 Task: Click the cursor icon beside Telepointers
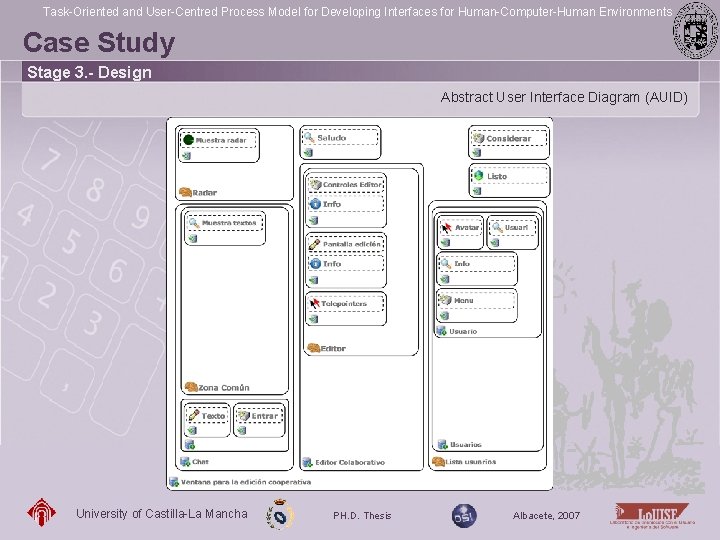coord(315,303)
